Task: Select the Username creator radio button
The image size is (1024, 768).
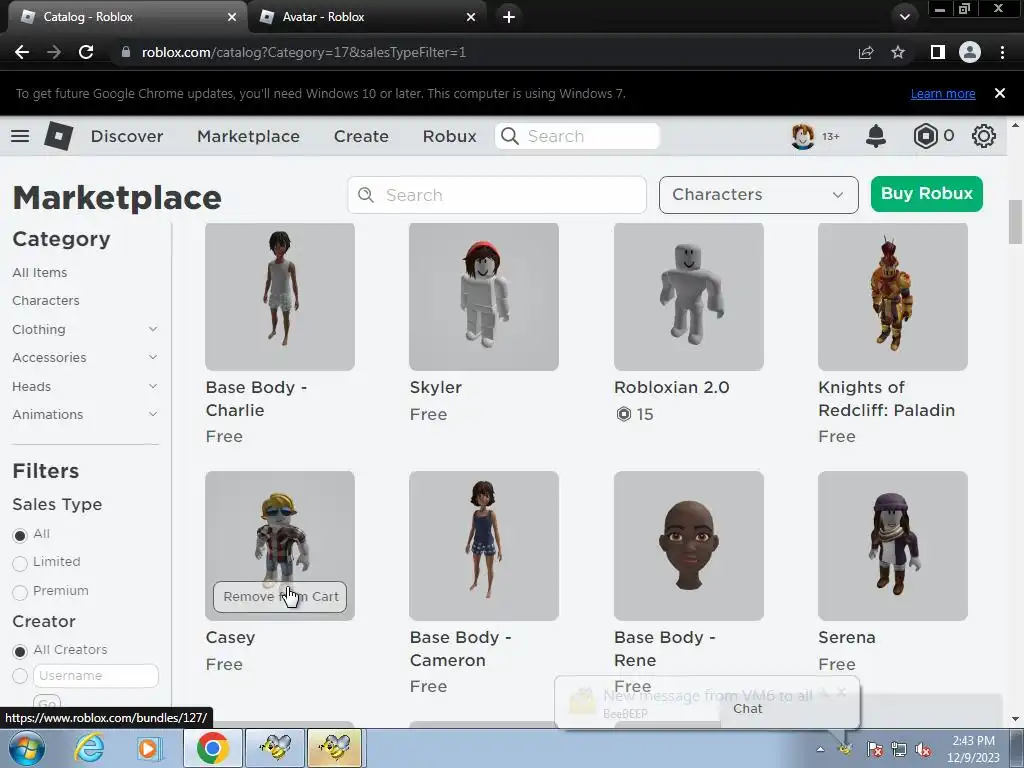Action: [x=20, y=676]
